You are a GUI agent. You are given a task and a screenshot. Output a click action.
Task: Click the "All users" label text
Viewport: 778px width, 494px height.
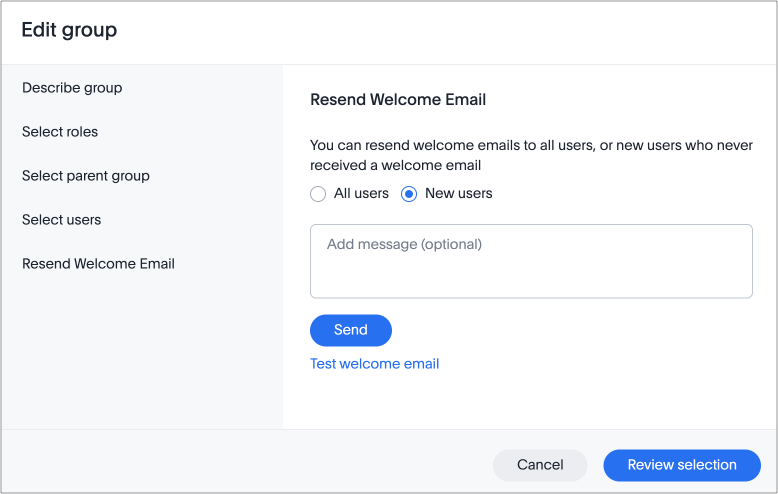click(x=361, y=194)
